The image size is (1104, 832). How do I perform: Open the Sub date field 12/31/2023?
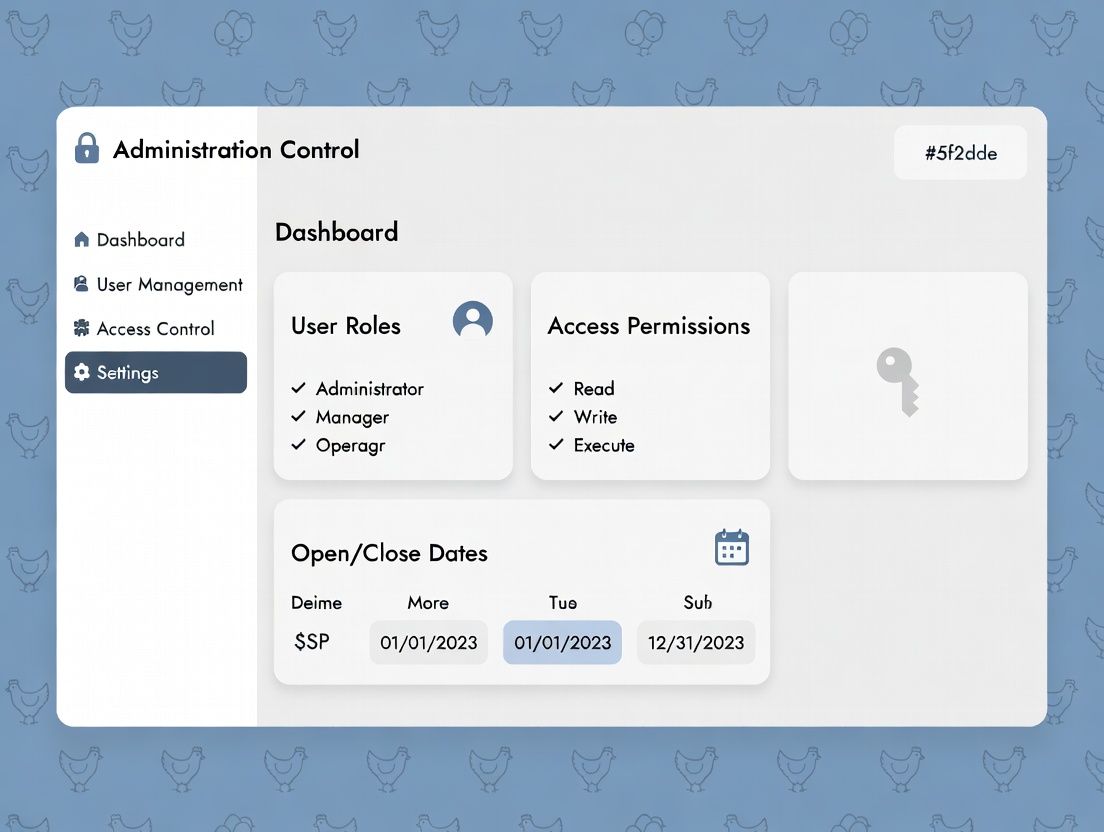(x=696, y=642)
